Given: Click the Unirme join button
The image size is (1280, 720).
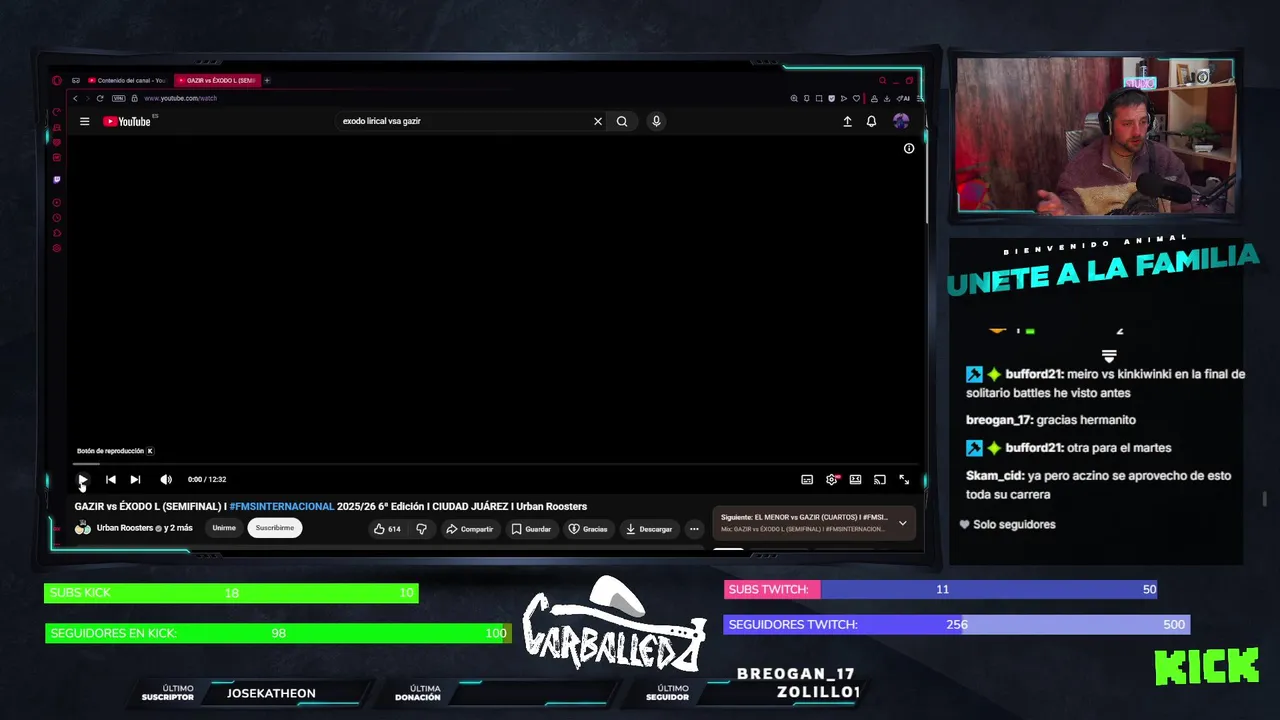Looking at the screenshot, I should pos(224,528).
